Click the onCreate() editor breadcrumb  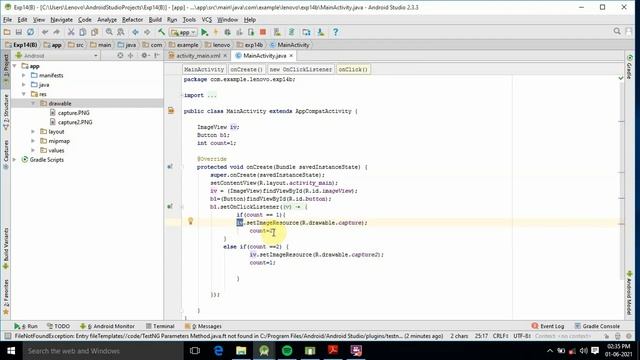pyautogui.click(x=246, y=69)
